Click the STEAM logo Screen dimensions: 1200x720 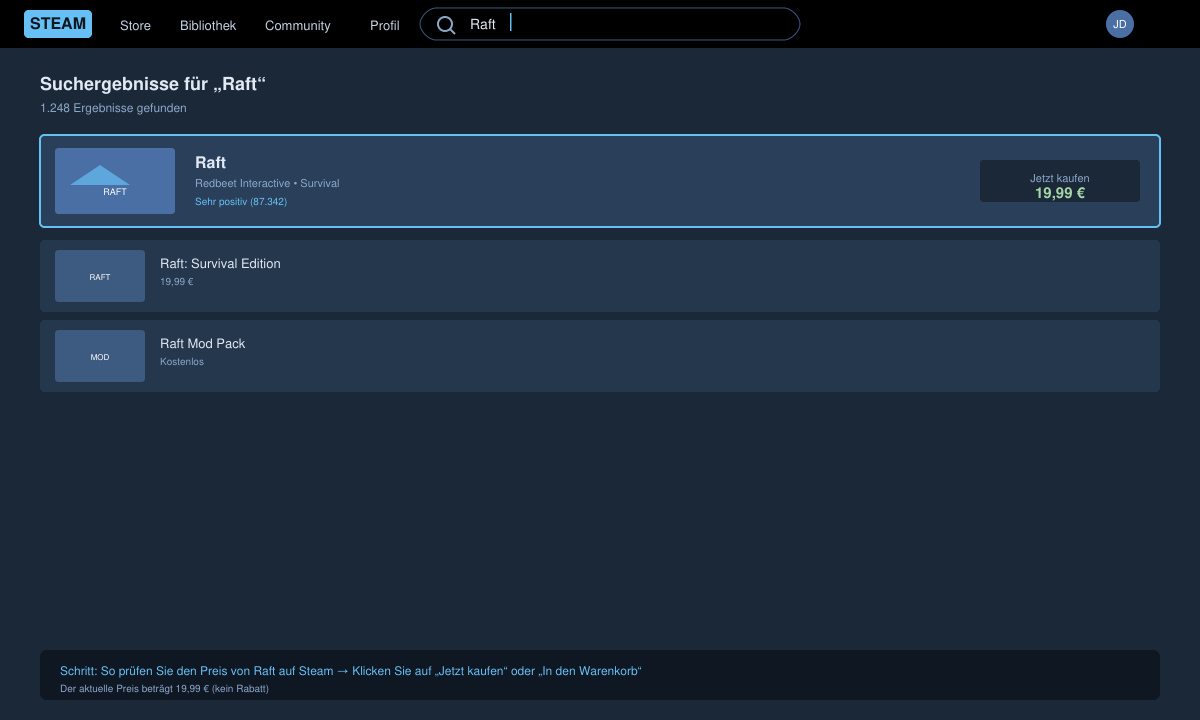(58, 24)
